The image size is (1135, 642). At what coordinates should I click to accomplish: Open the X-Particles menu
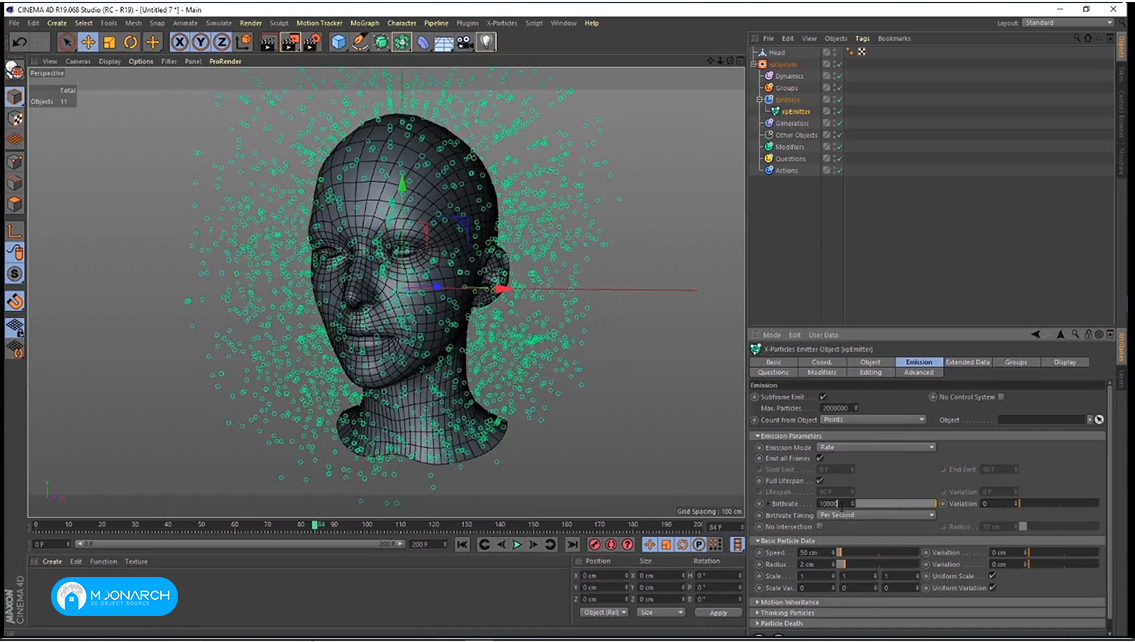502,23
